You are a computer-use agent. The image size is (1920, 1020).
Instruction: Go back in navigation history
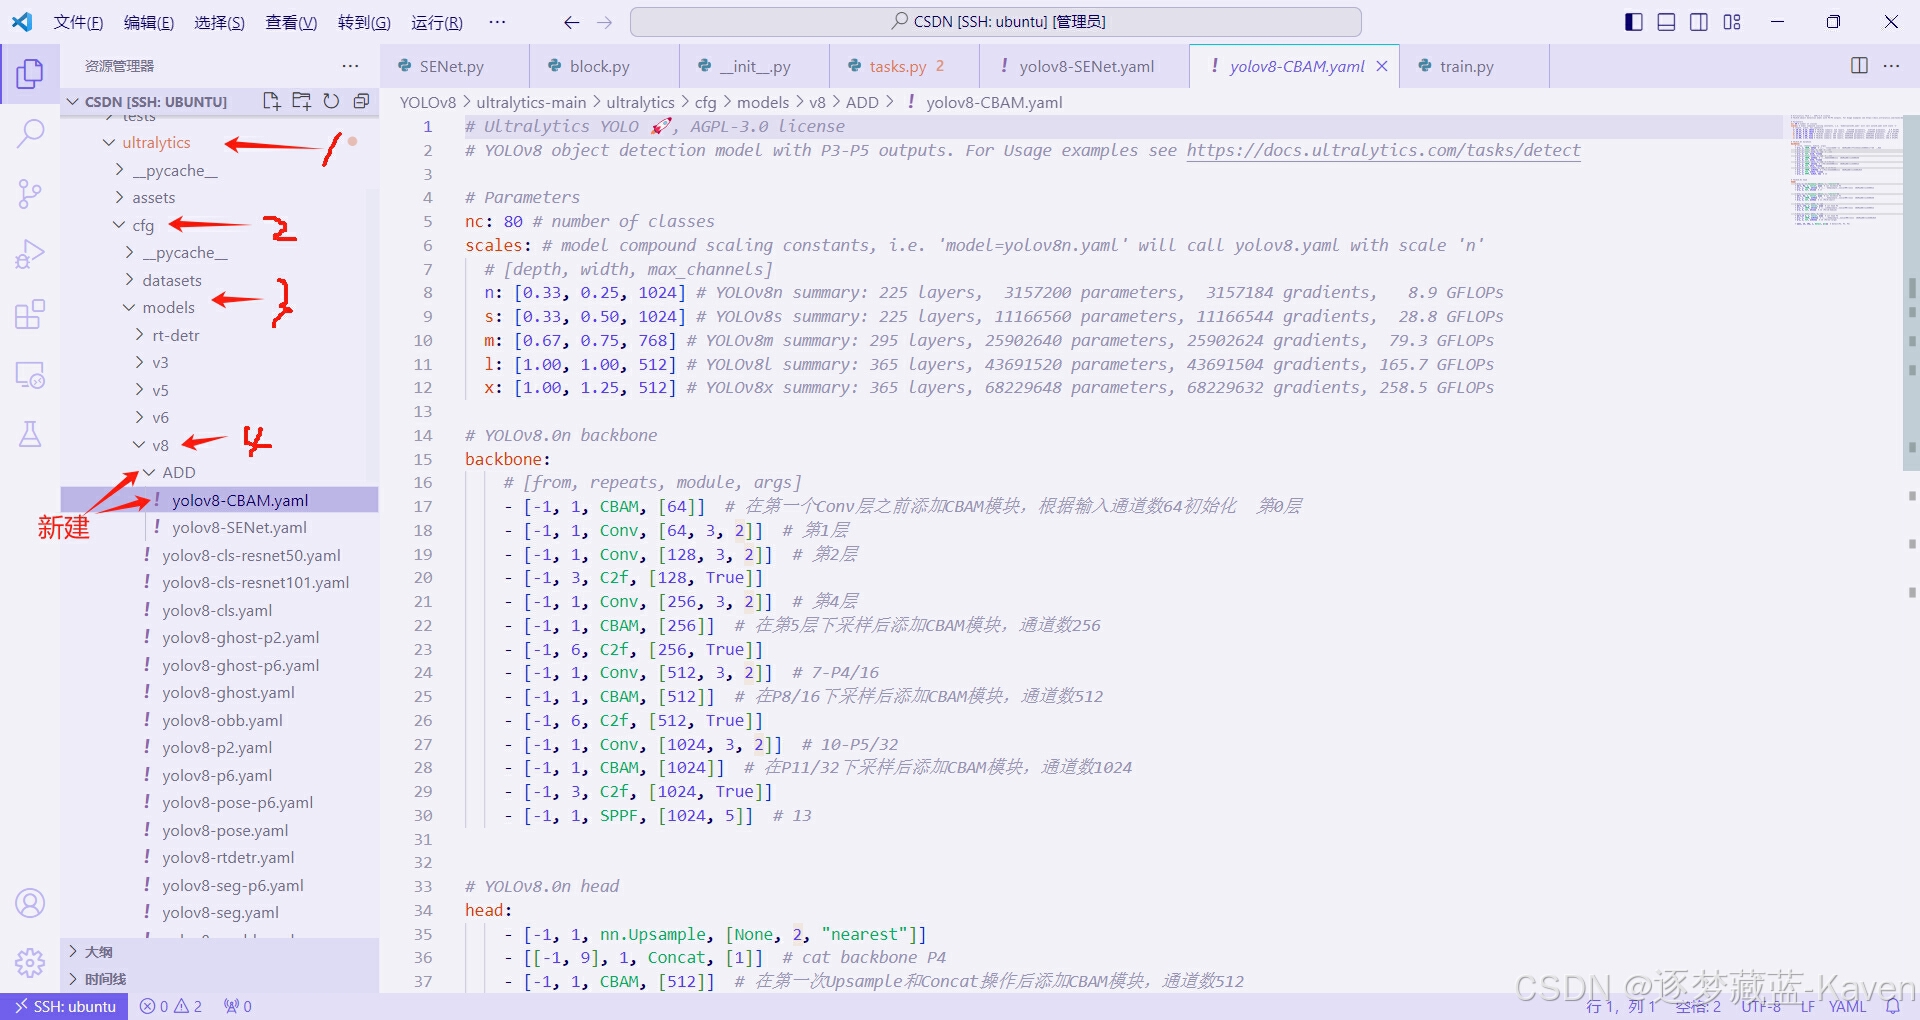[572, 22]
